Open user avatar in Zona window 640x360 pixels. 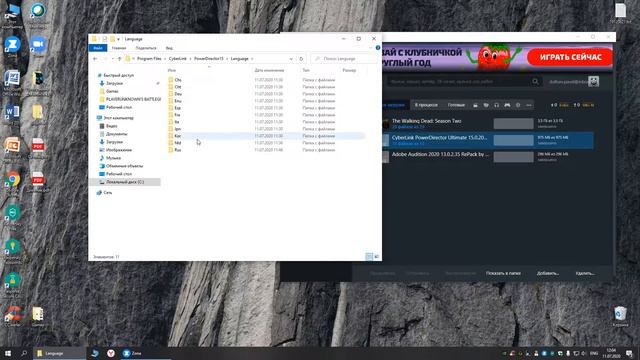coord(593,81)
